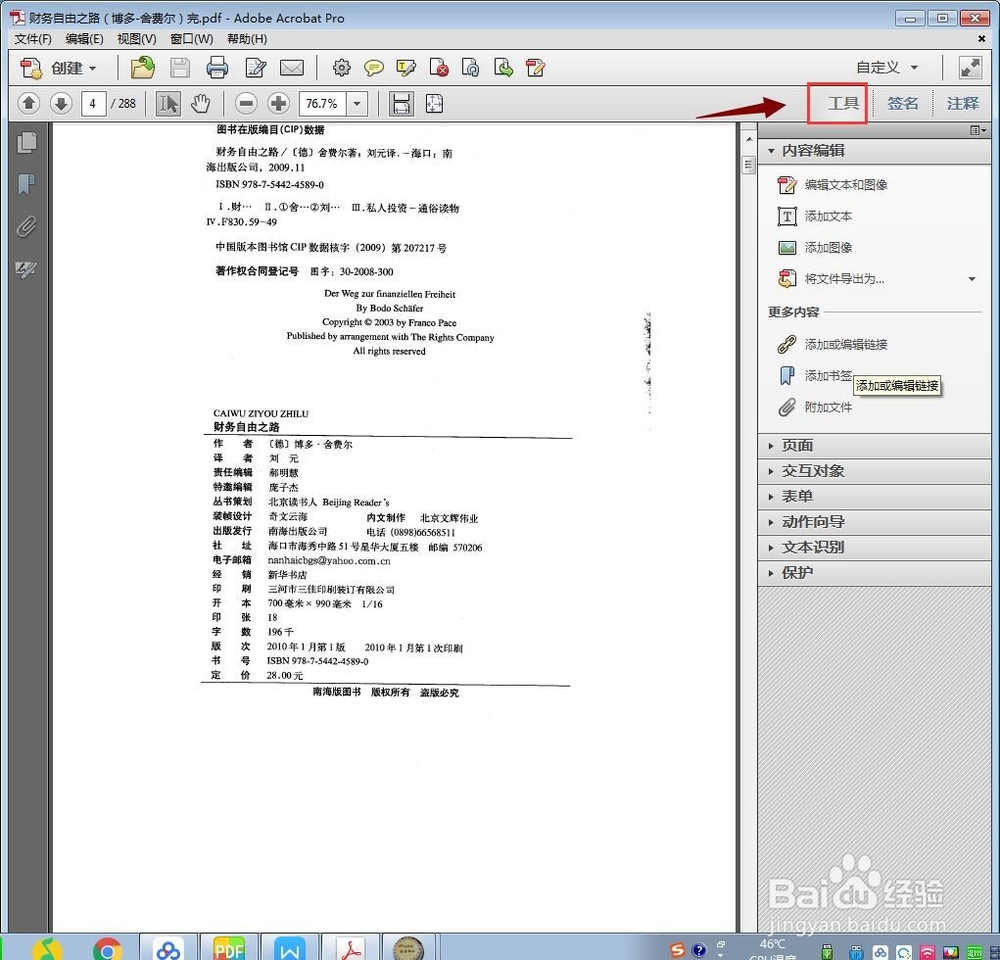
Task: Click the zoom percentage field 76.7%
Action: point(323,103)
